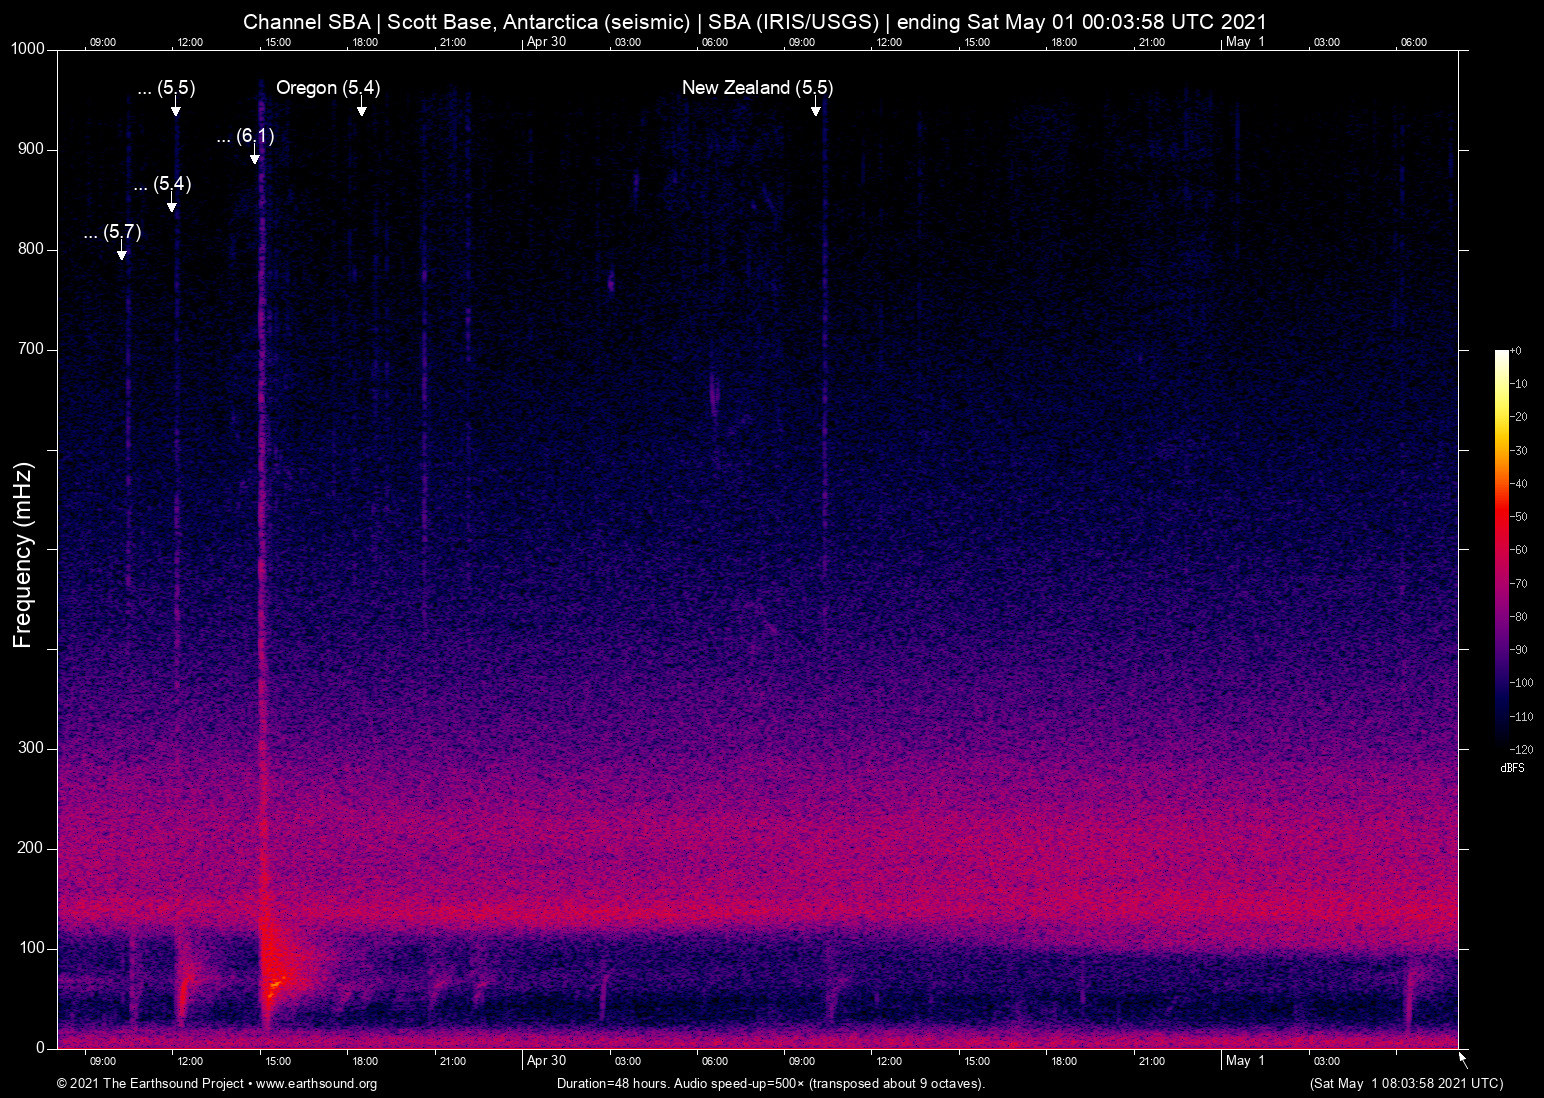Click the 'May 1' marker on bottom time axis
Screen dimensions: 1544x1098
click(x=1245, y=1061)
